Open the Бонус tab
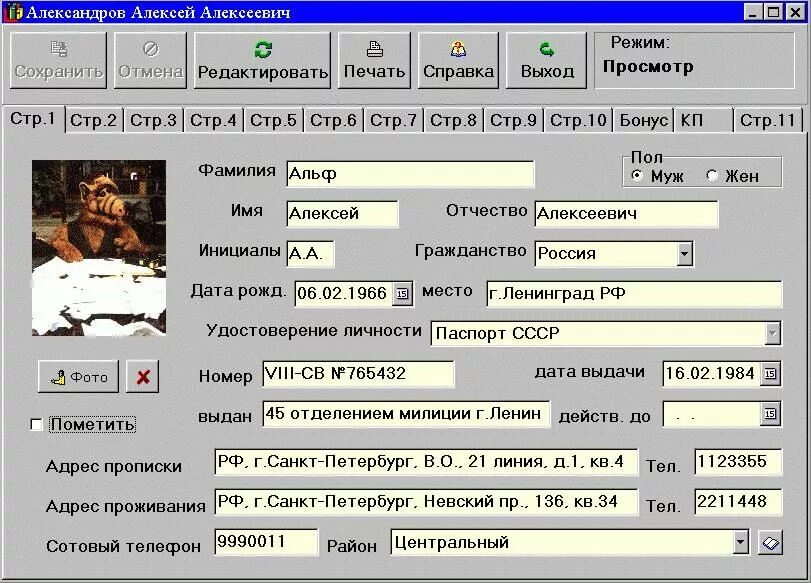Screen dimensions: 811x583 (644, 120)
